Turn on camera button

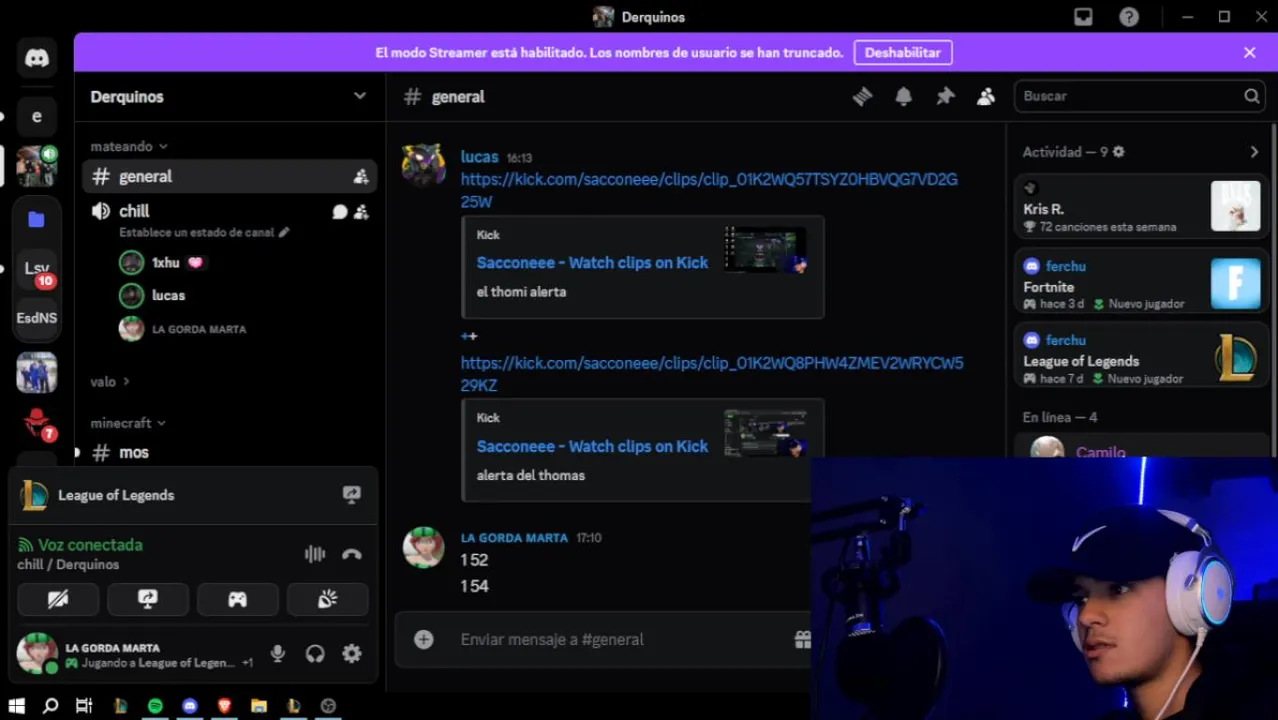coord(58,599)
